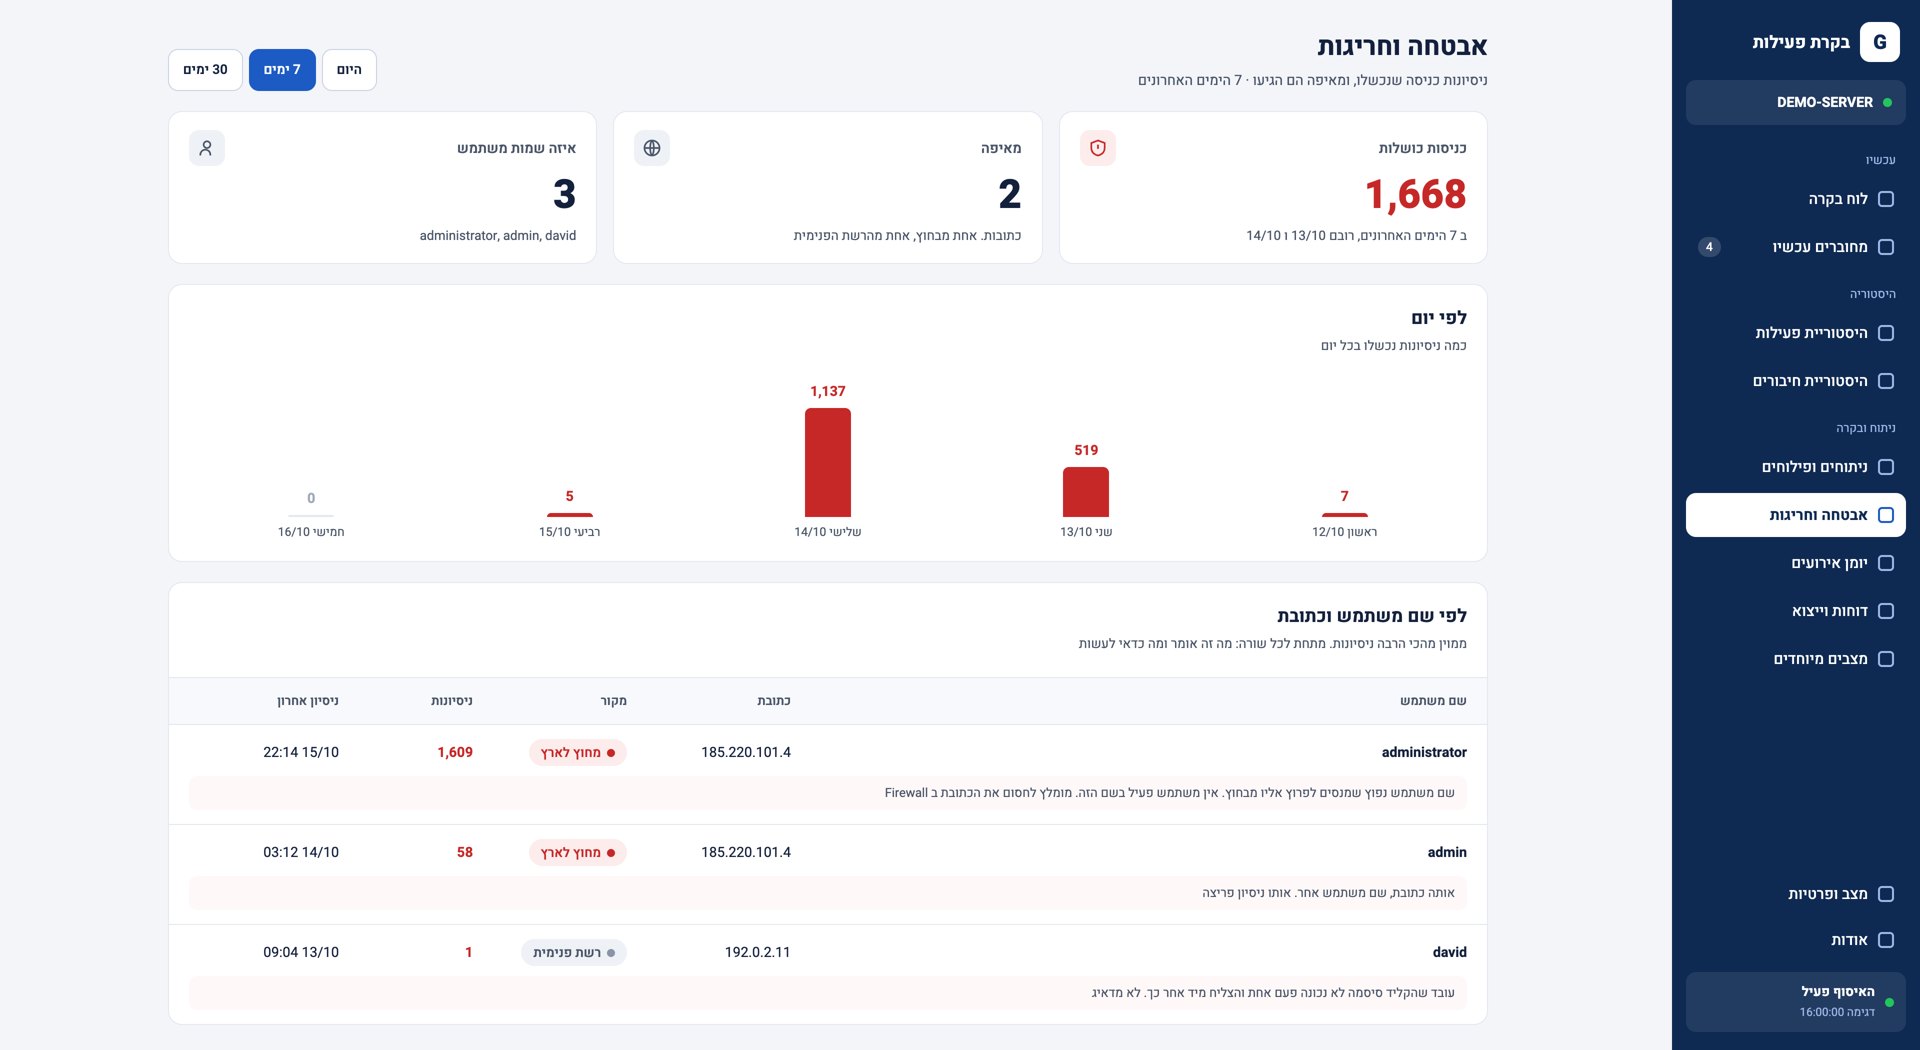Open the יומן אירועים page
The width and height of the screenshot is (1920, 1050).
1795,563
